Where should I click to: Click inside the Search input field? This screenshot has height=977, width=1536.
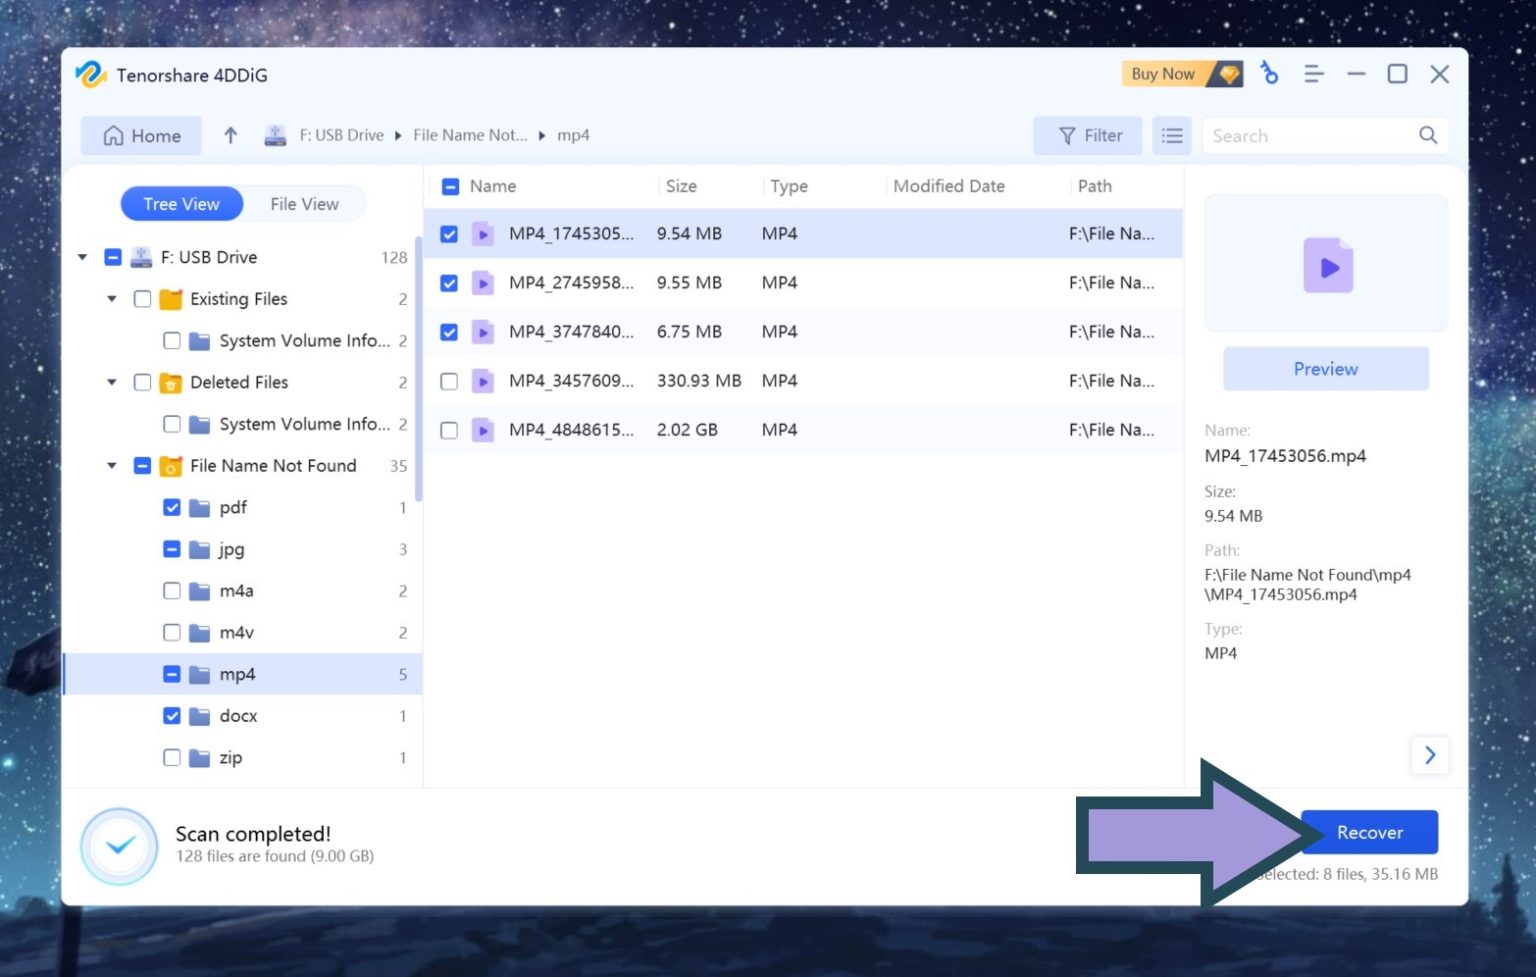(1300, 135)
